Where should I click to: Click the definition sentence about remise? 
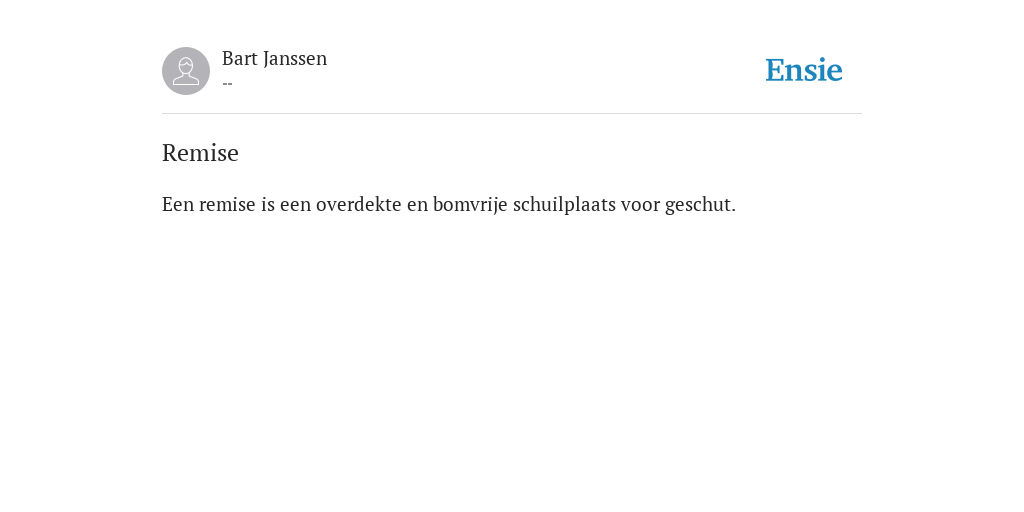point(449,205)
